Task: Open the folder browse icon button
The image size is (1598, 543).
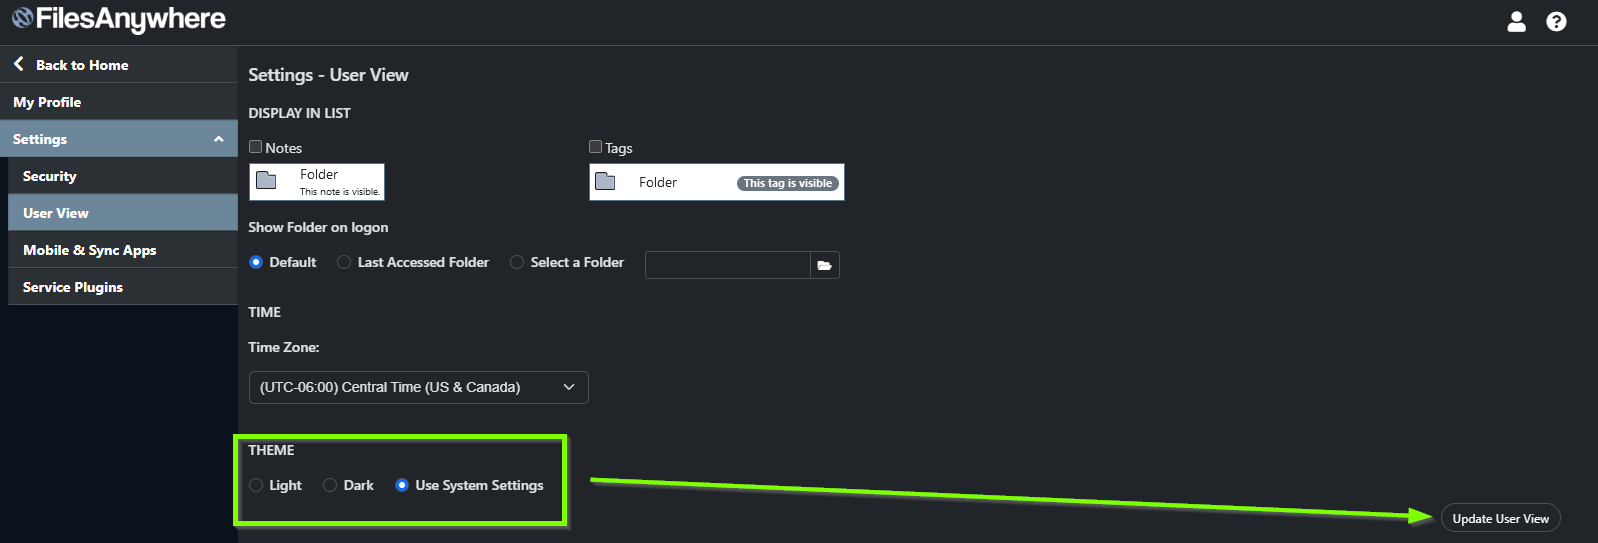Action: click(x=824, y=265)
